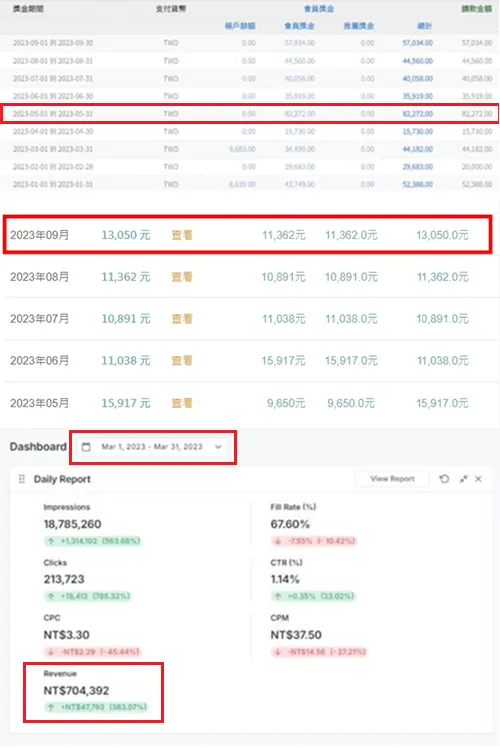
Task: Click 9,683.00 account balance in March row
Action: 242,149
